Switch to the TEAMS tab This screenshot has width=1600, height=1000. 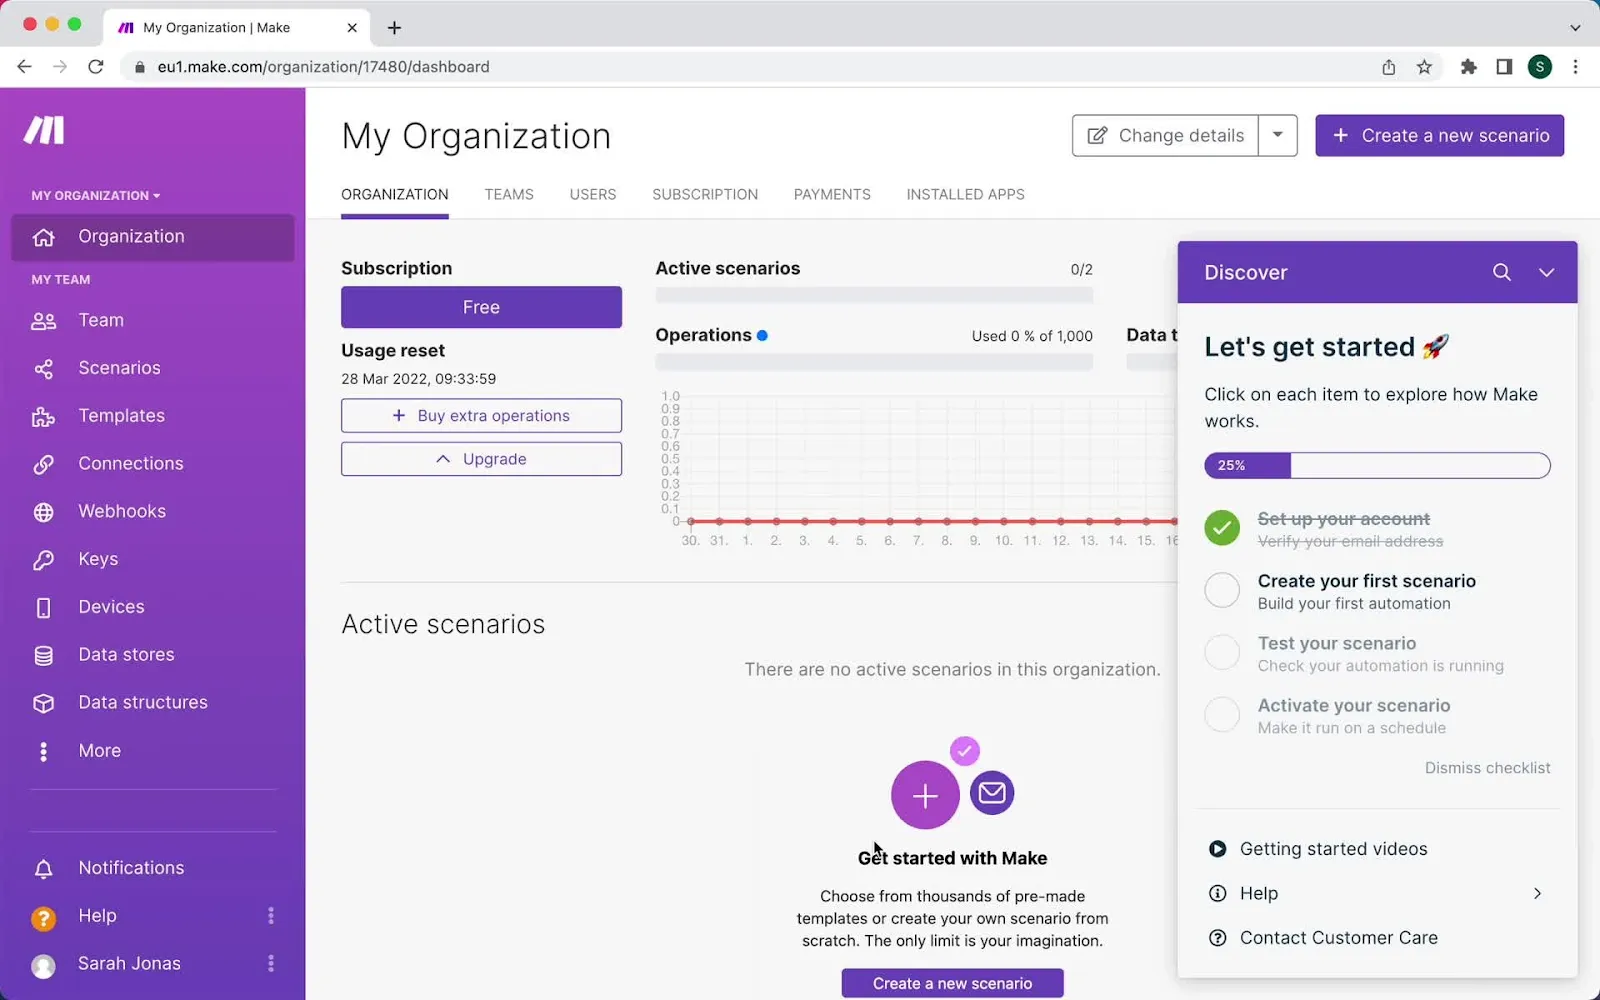509,195
